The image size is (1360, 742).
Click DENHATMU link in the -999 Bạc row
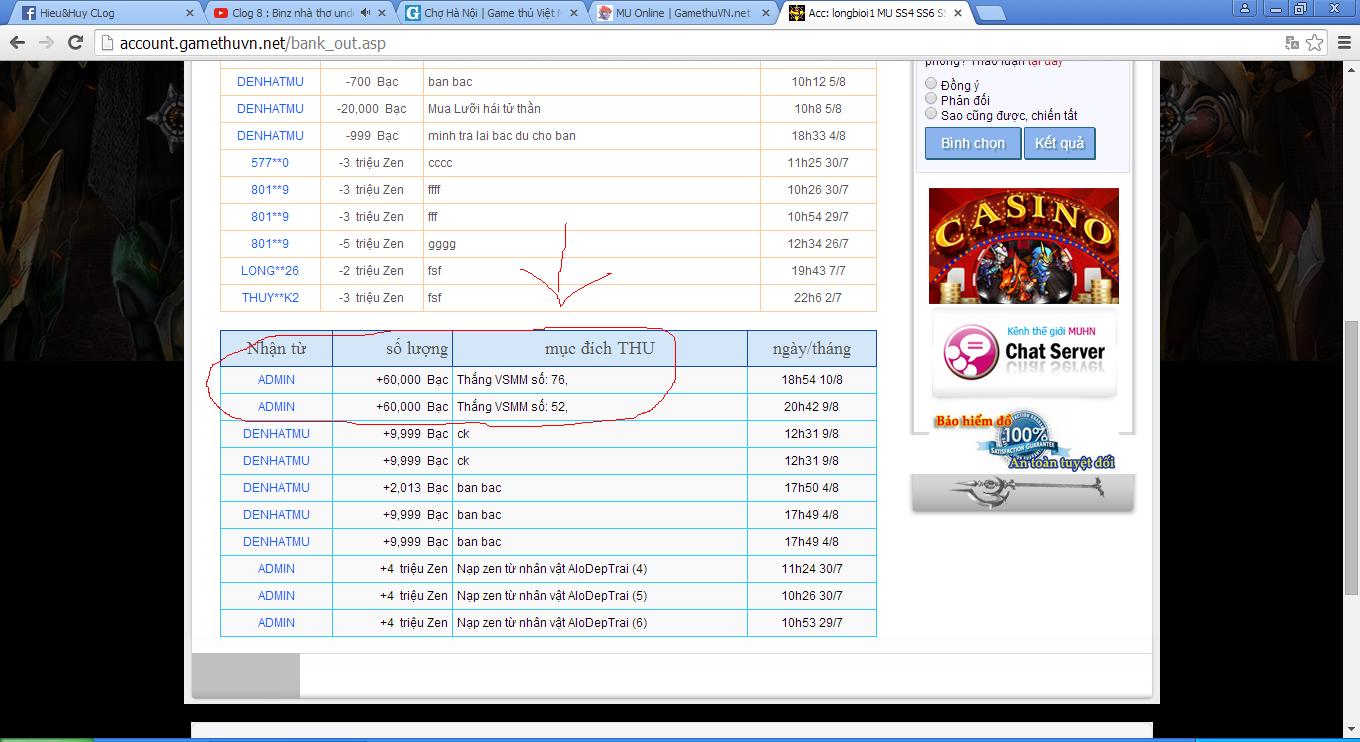click(270, 135)
